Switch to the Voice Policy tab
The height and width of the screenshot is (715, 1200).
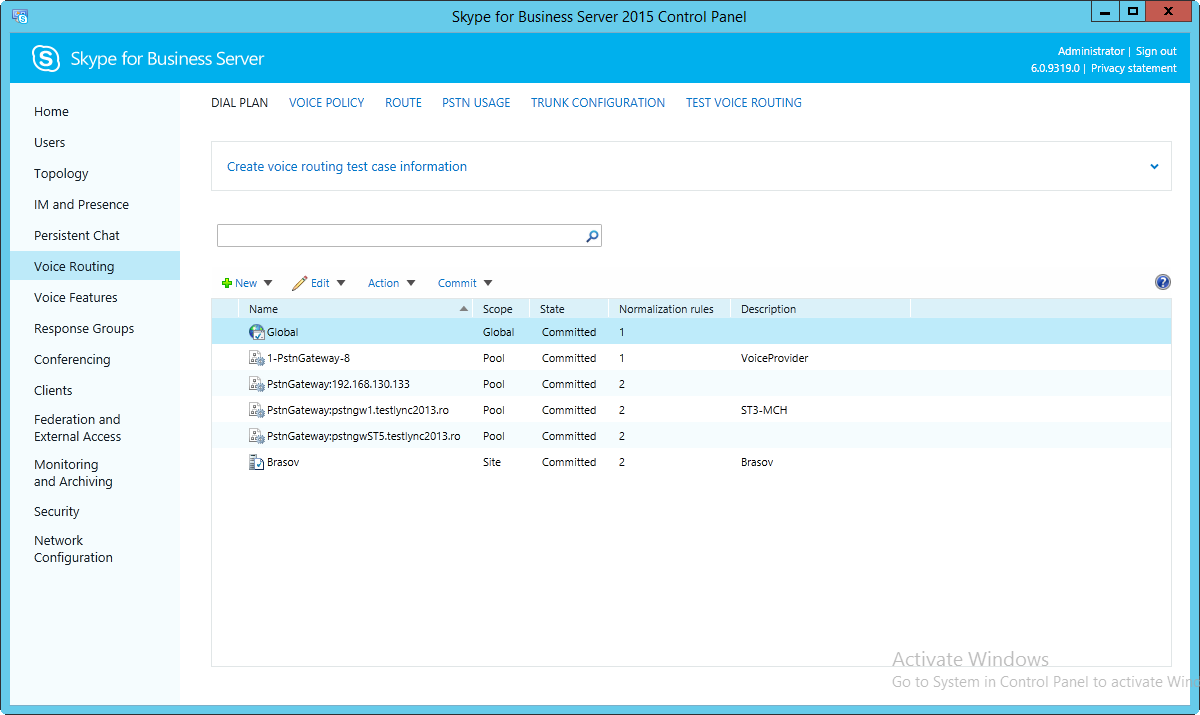327,103
